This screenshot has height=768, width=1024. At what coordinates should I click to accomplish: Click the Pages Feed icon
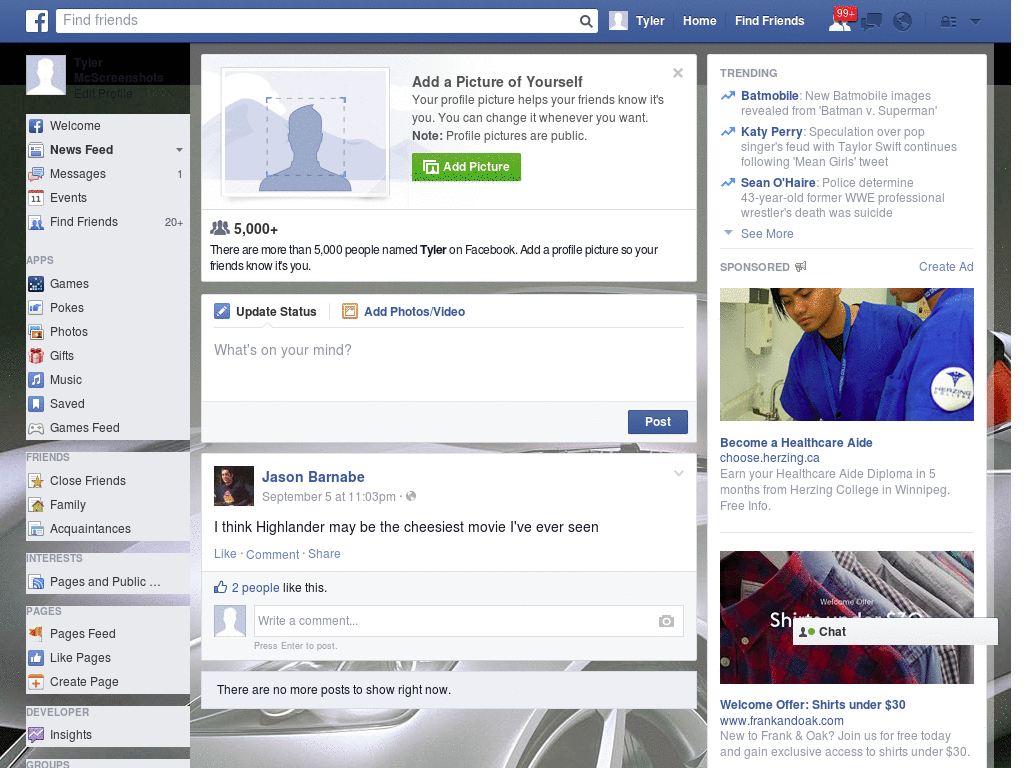tap(36, 634)
